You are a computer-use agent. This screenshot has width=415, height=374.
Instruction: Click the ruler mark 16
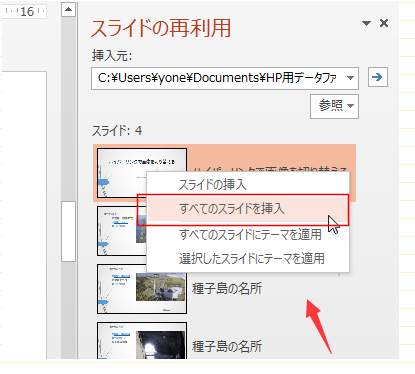[x=27, y=12]
